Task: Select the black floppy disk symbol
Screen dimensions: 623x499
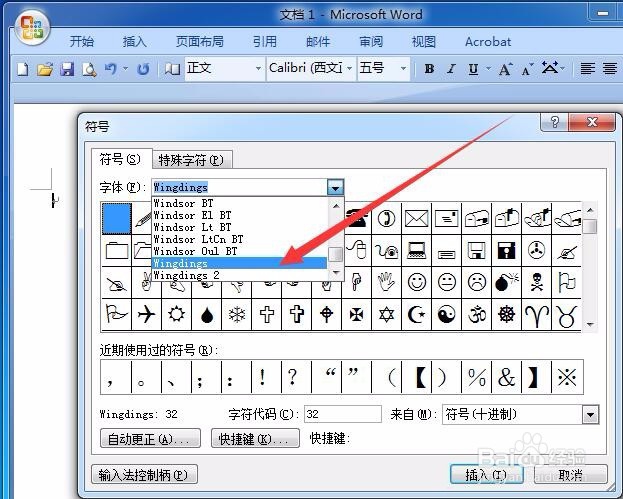Action: [507, 250]
